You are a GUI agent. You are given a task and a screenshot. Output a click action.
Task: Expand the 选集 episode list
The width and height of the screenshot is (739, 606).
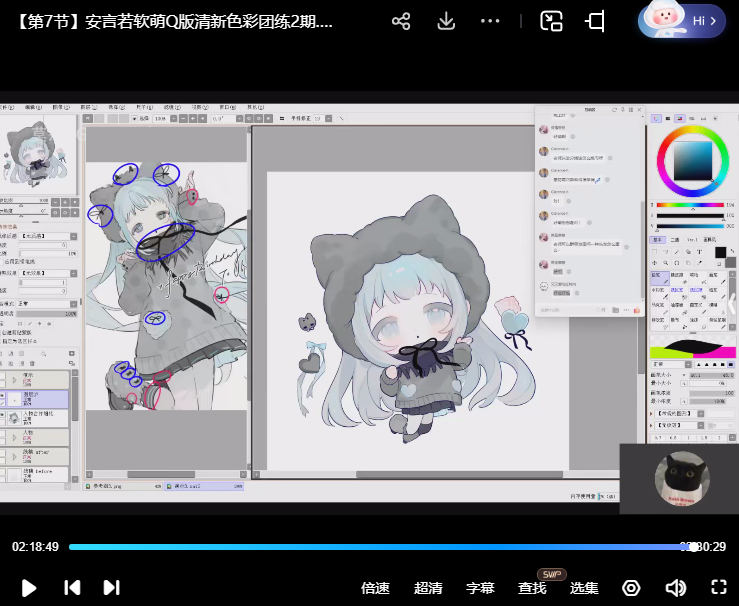pyautogui.click(x=584, y=588)
